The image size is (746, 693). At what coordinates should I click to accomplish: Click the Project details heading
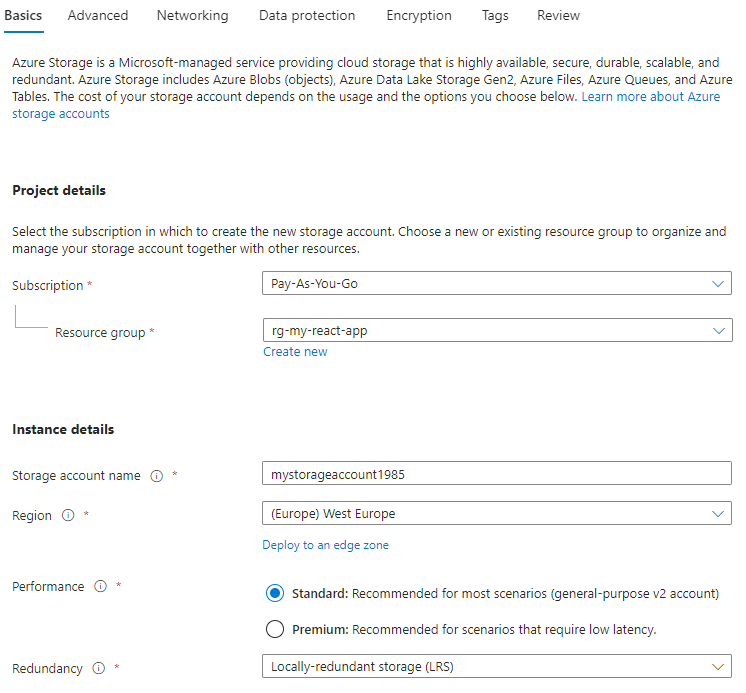pyautogui.click(x=59, y=190)
